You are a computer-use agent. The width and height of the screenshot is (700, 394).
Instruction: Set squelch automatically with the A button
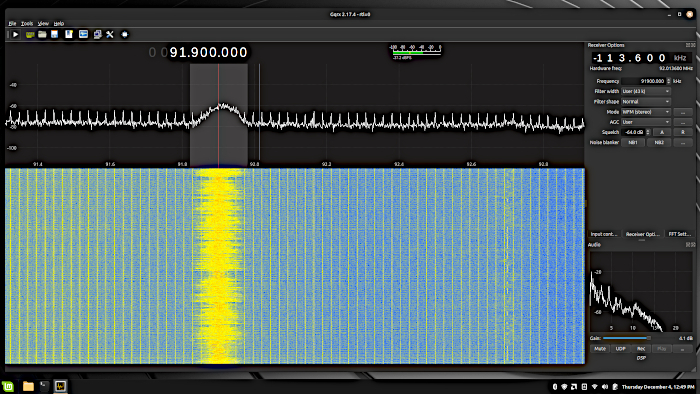tap(662, 133)
